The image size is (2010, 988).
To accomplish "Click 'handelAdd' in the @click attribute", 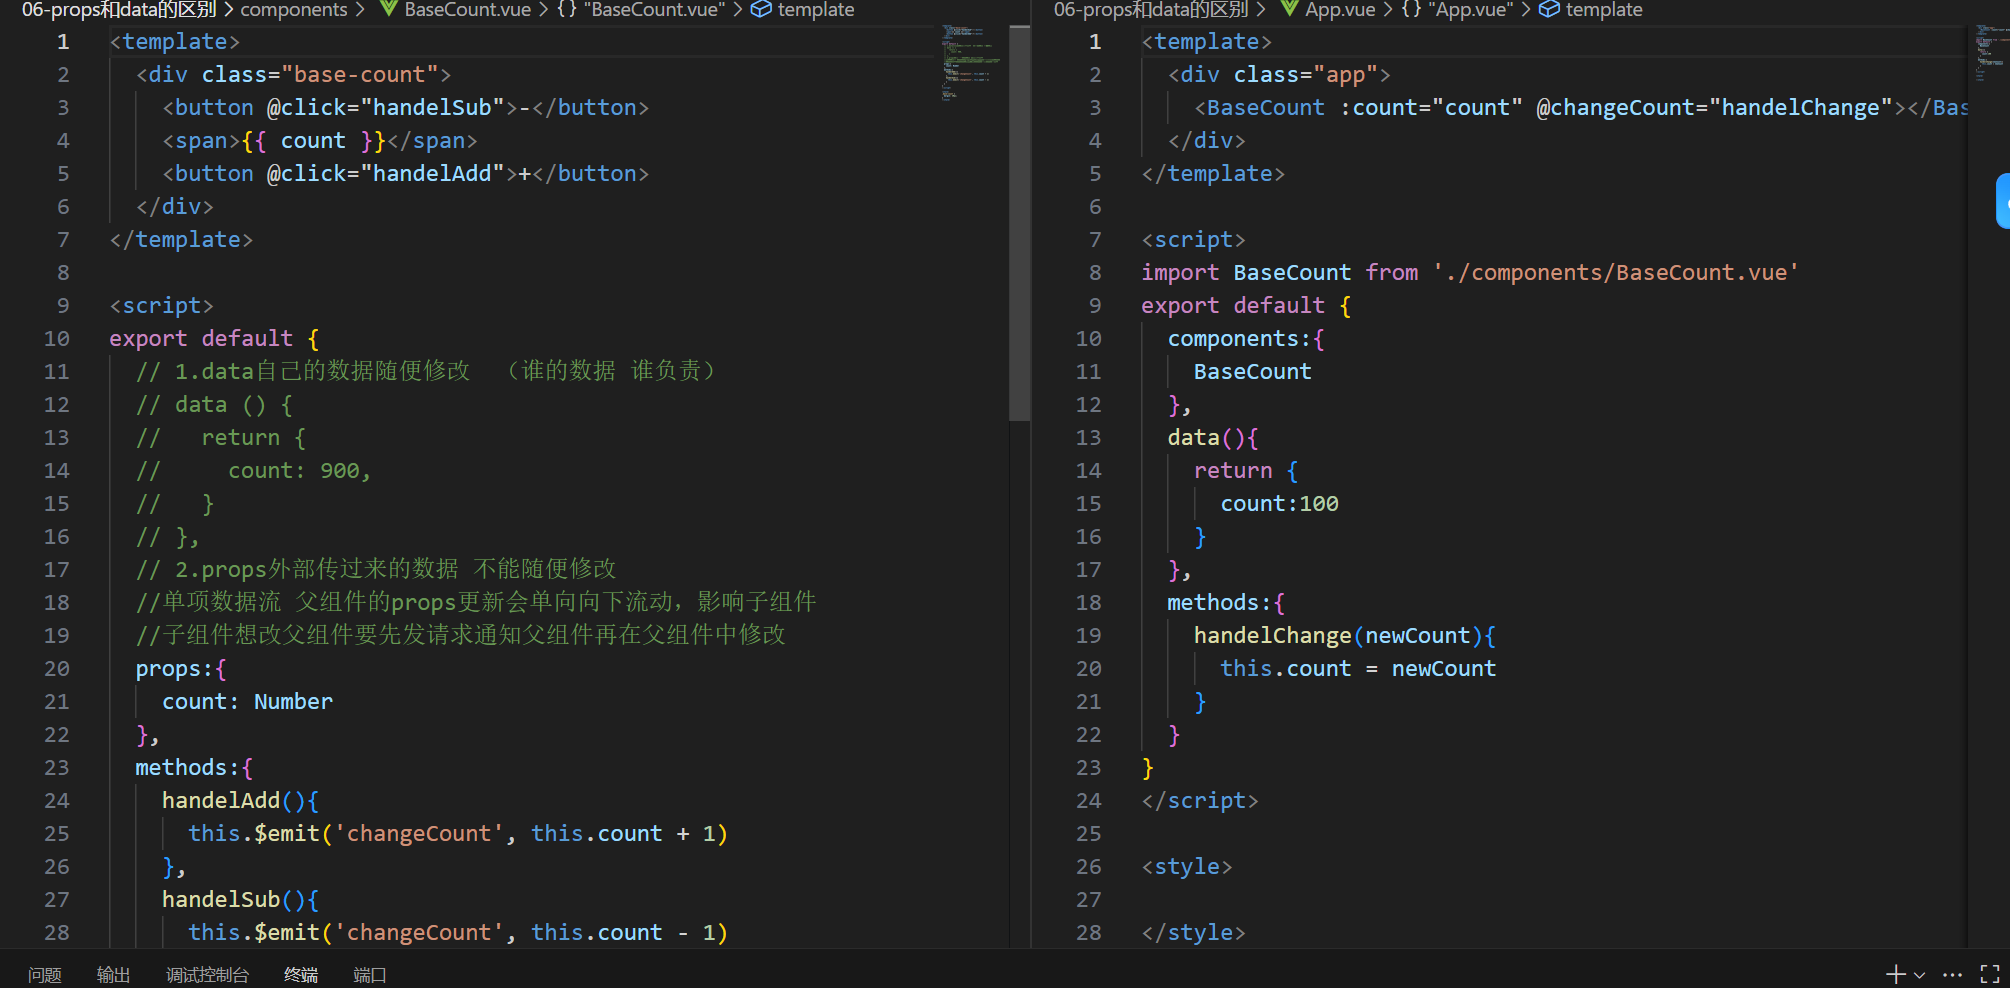I will pos(432,174).
